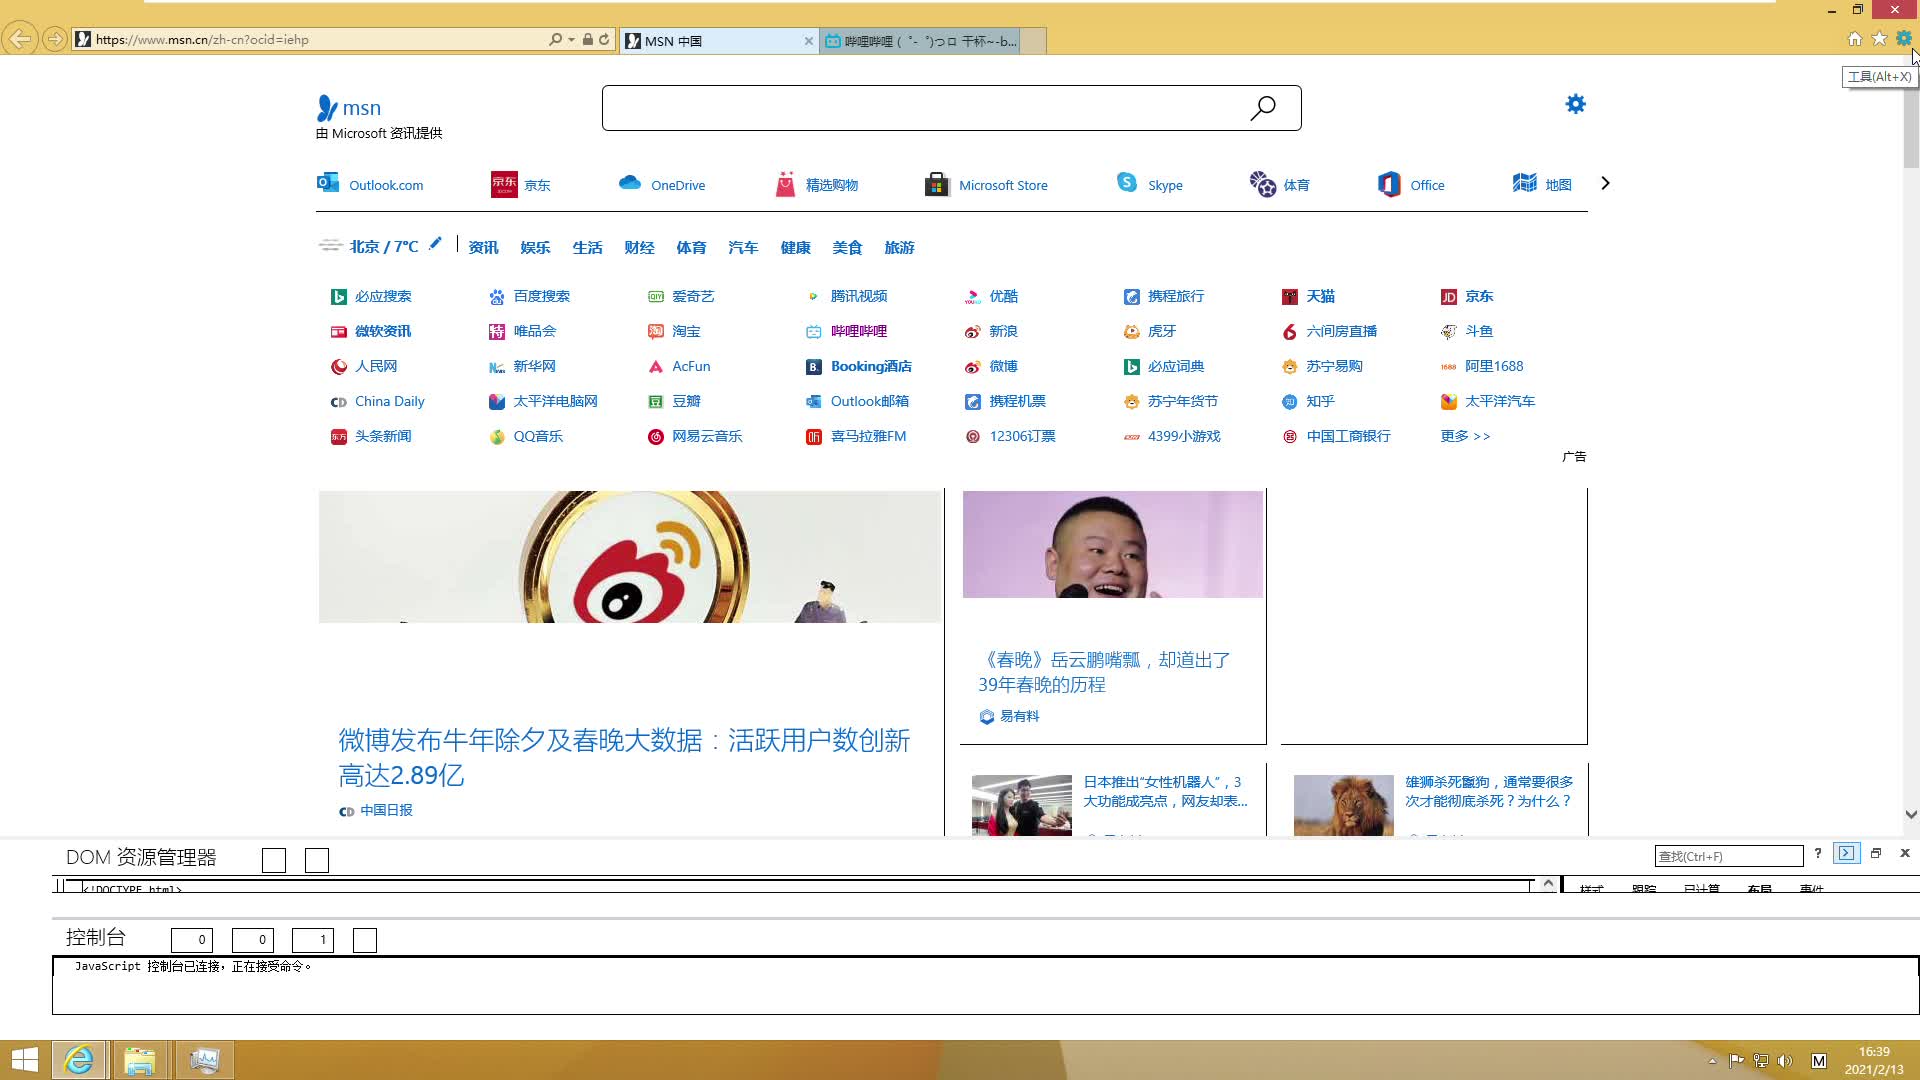The image size is (1920, 1080).
Task: Open File Explorer from taskbar
Action: pos(140,1060)
